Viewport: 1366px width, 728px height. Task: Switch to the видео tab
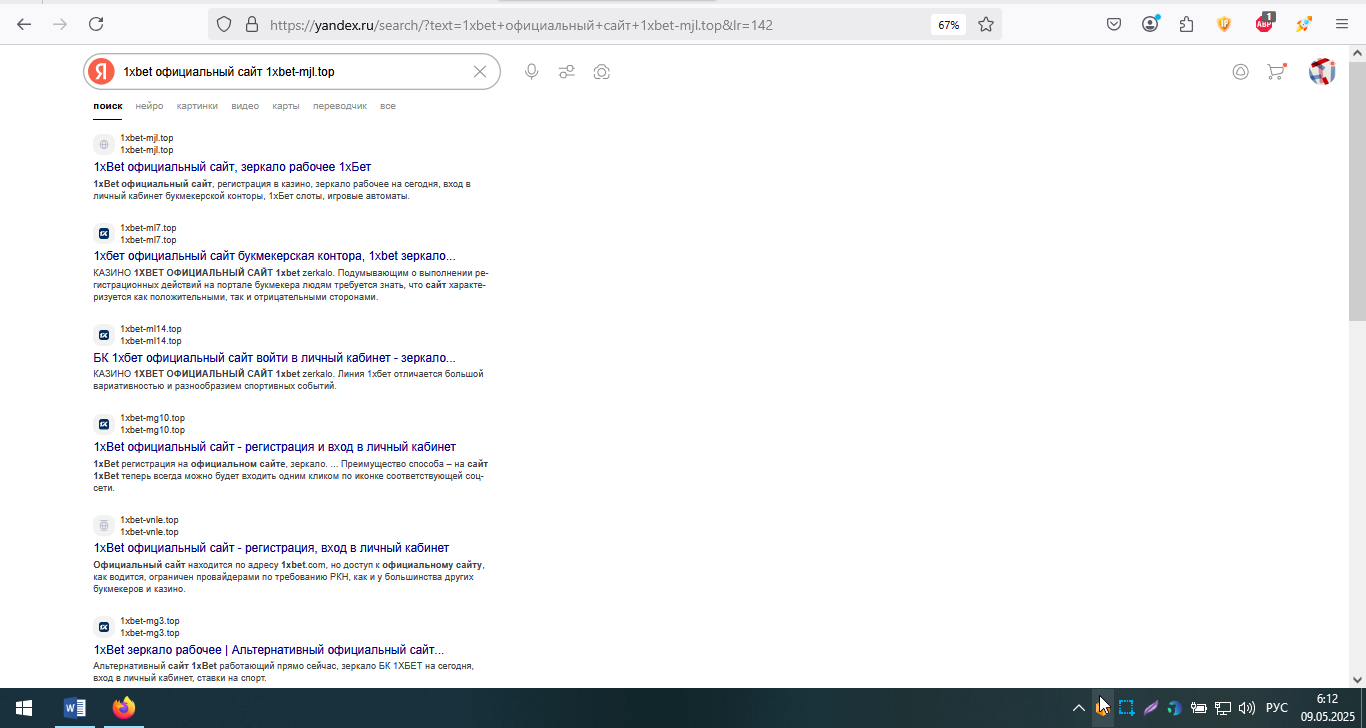coord(245,106)
